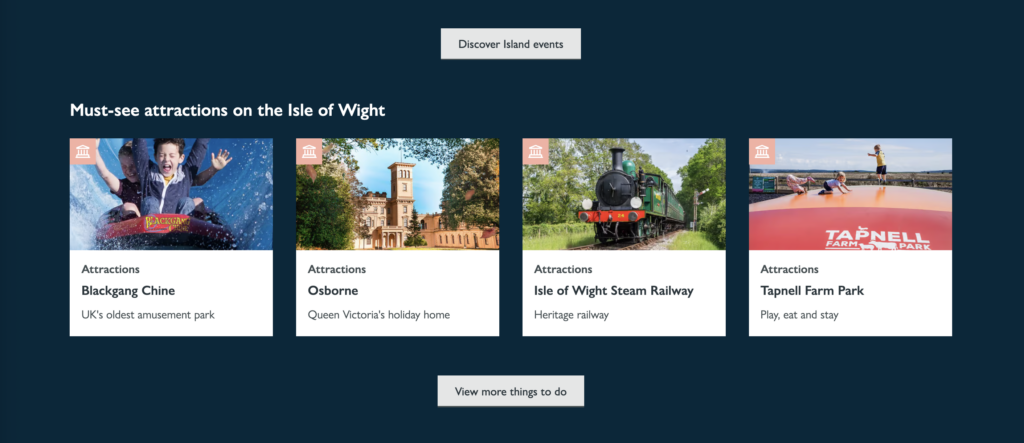Image resolution: width=1024 pixels, height=443 pixels.
Task: Click the Heritage railway description text
Action: tap(571, 315)
